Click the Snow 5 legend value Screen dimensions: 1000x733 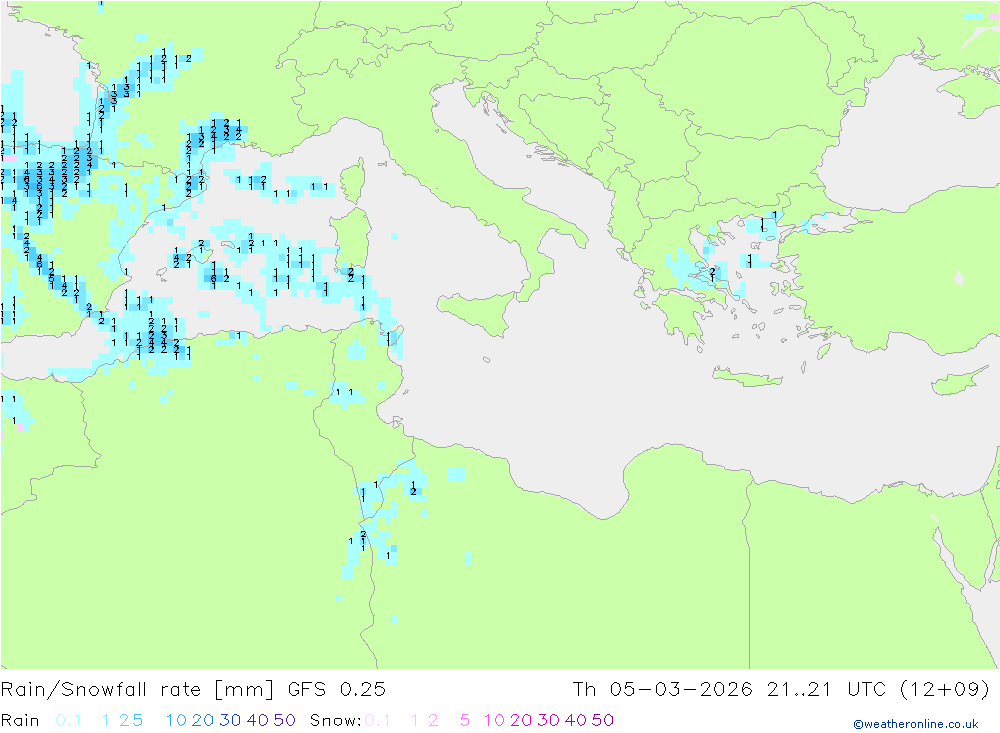(x=465, y=720)
